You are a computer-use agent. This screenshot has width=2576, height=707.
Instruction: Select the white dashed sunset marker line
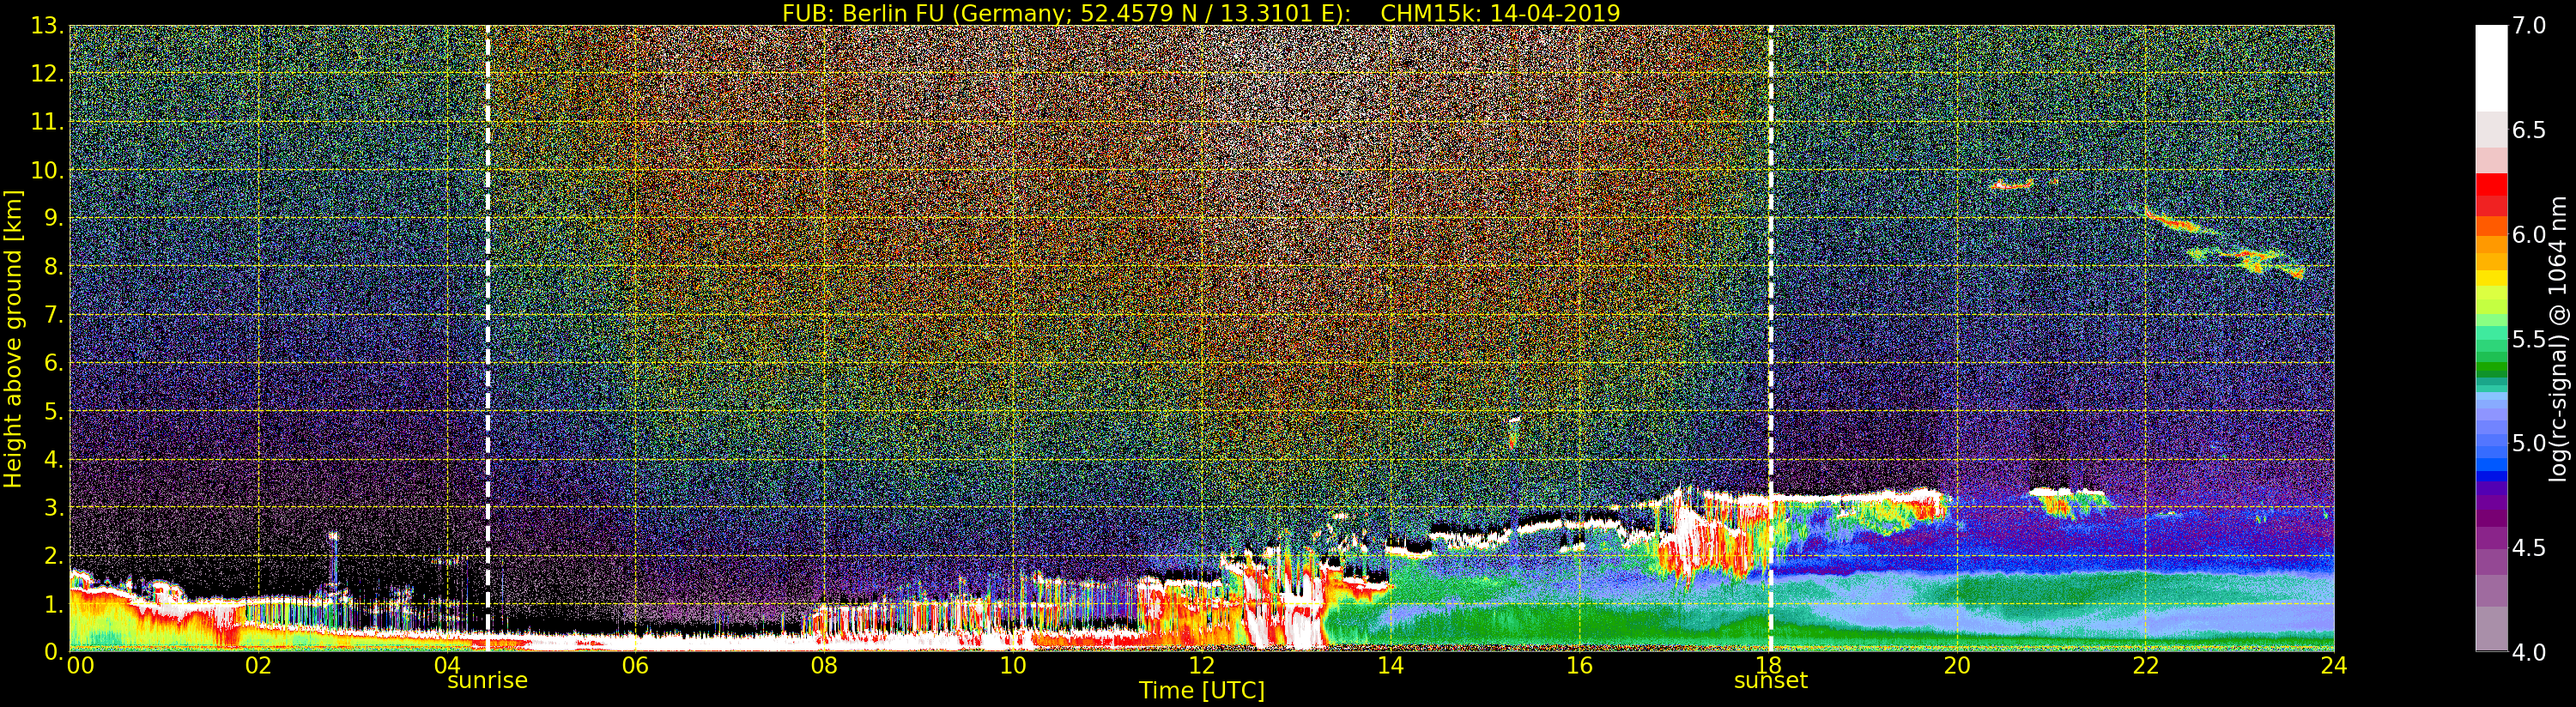click(x=1770, y=338)
